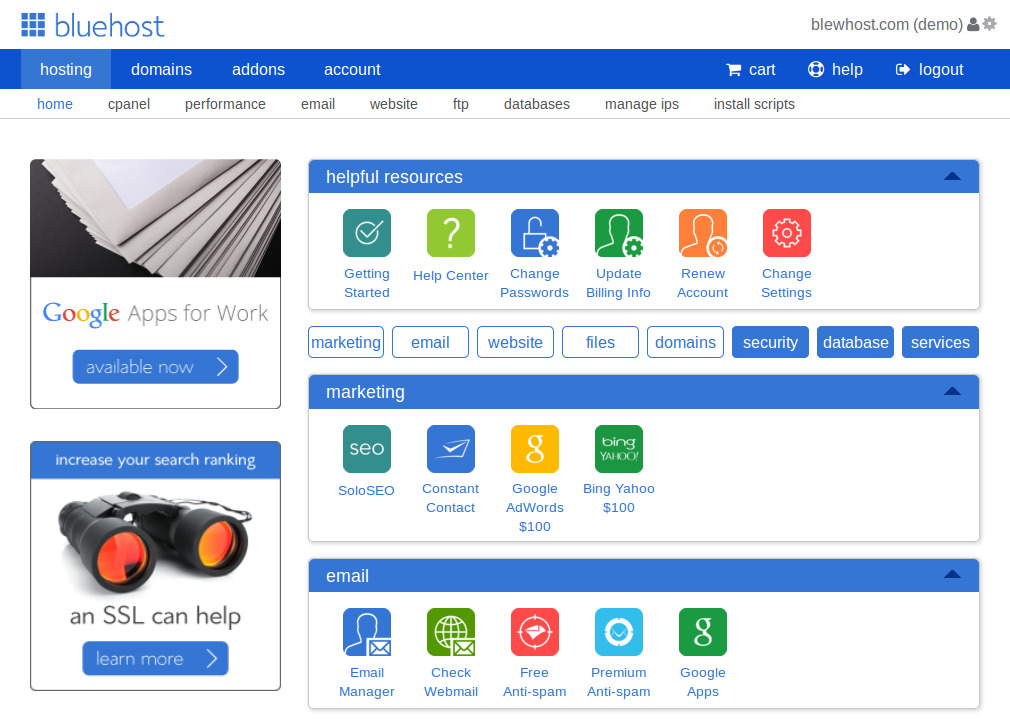This screenshot has width=1010, height=721.
Task: Open the Premium Anti-spam icon
Action: (618, 631)
